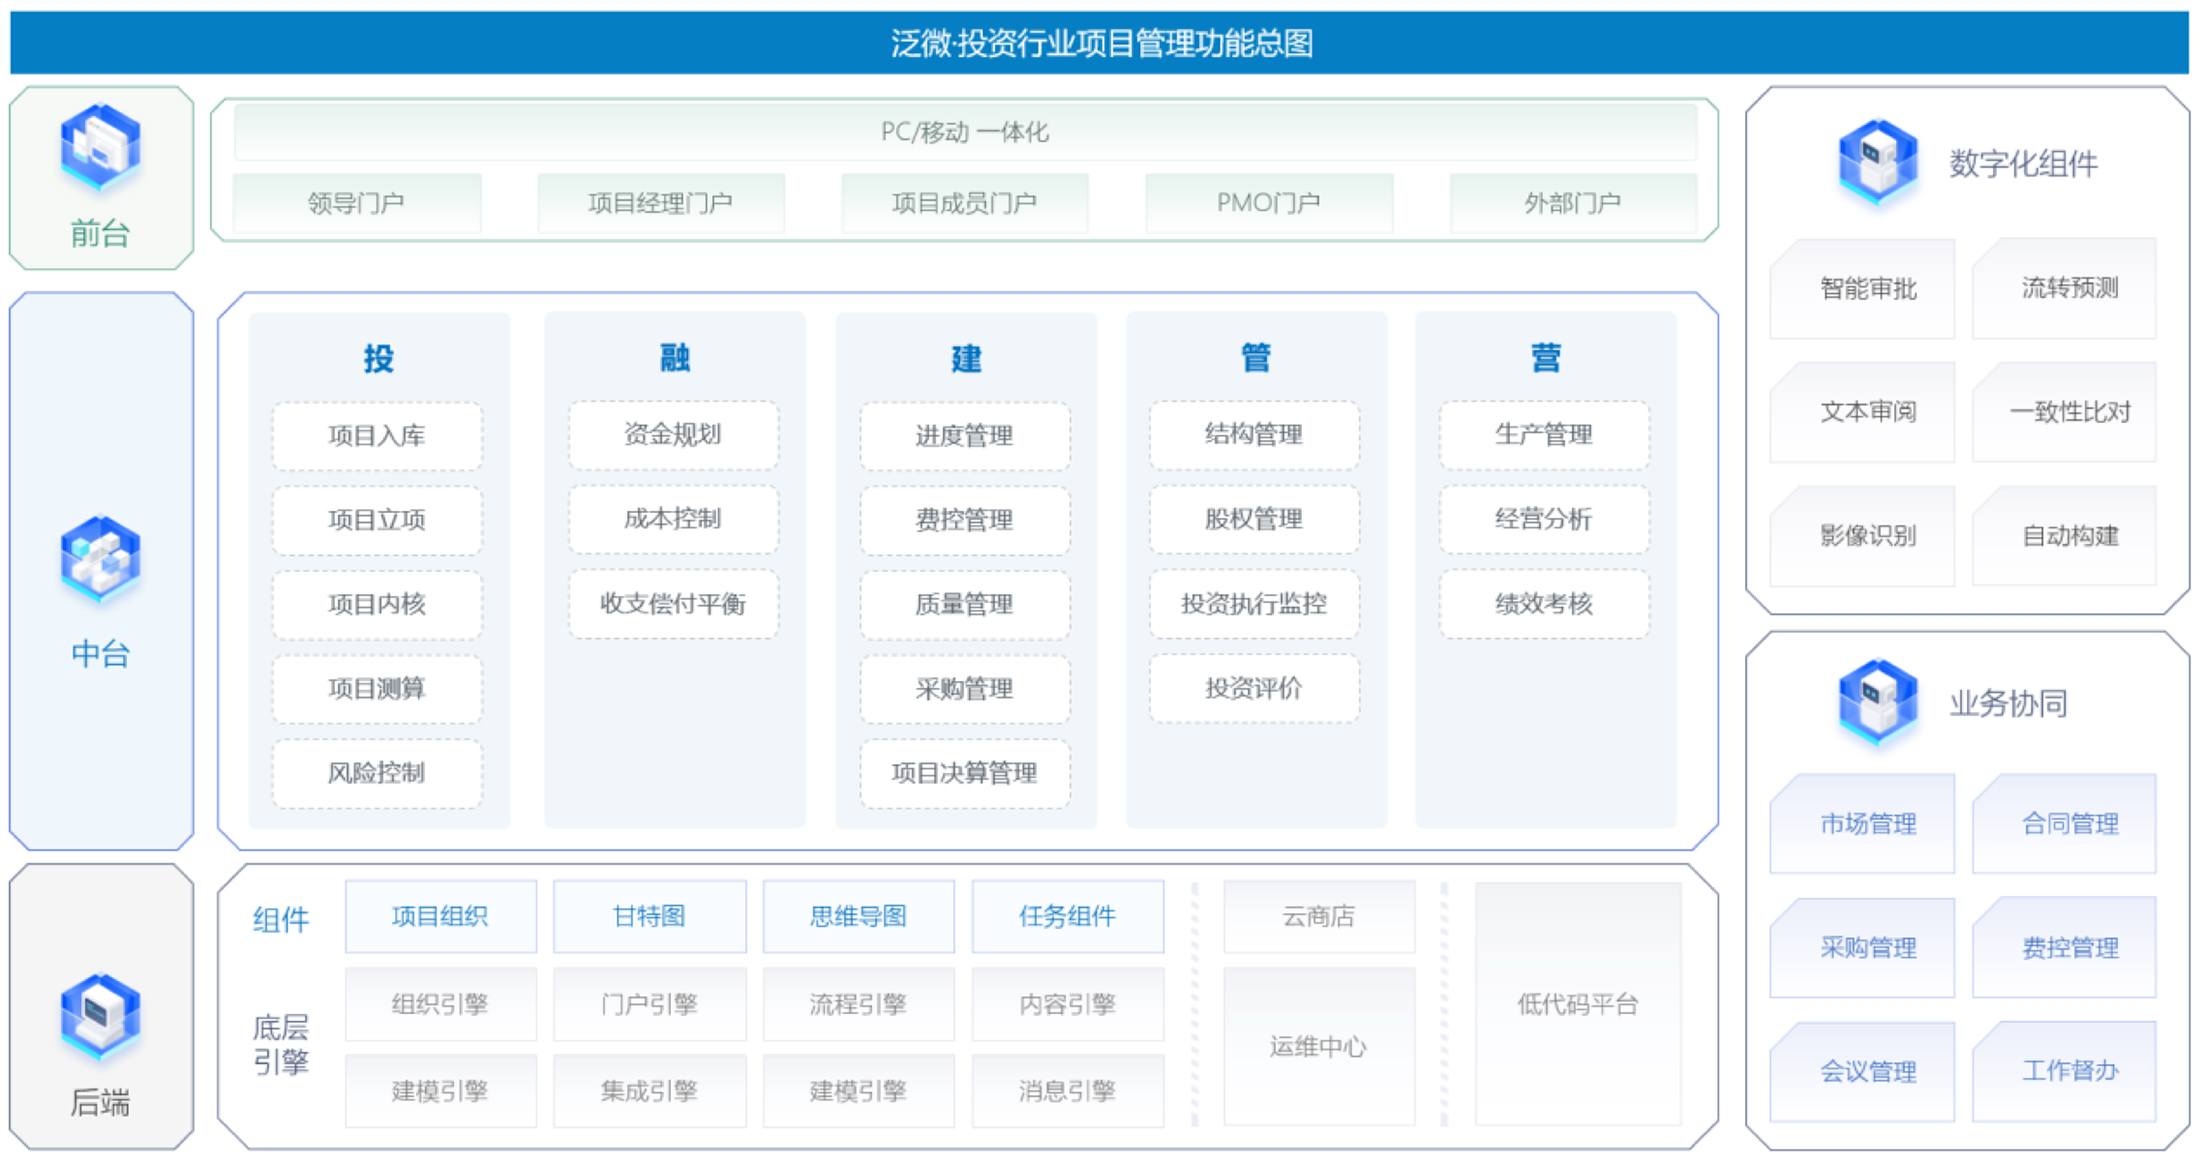
Task: Click the 绩效考核 box under 营
Action: click(1544, 604)
